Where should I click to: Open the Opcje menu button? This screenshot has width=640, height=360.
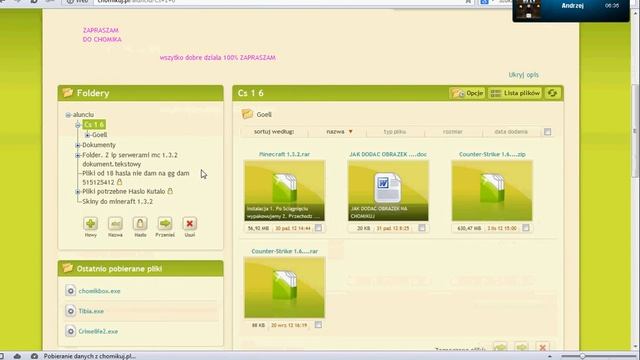(x=467, y=93)
